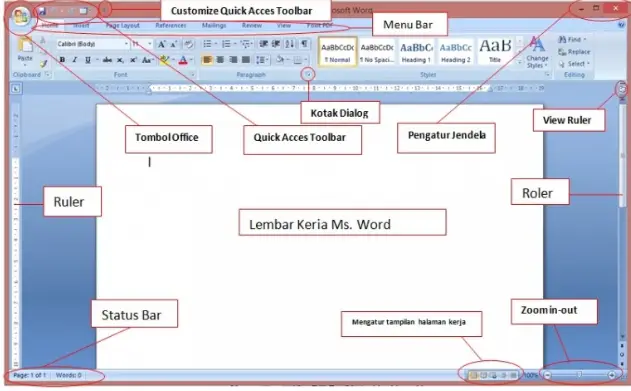This screenshot has width=631, height=391.
Task: Activate the Format Painter brush
Action: 43,64
